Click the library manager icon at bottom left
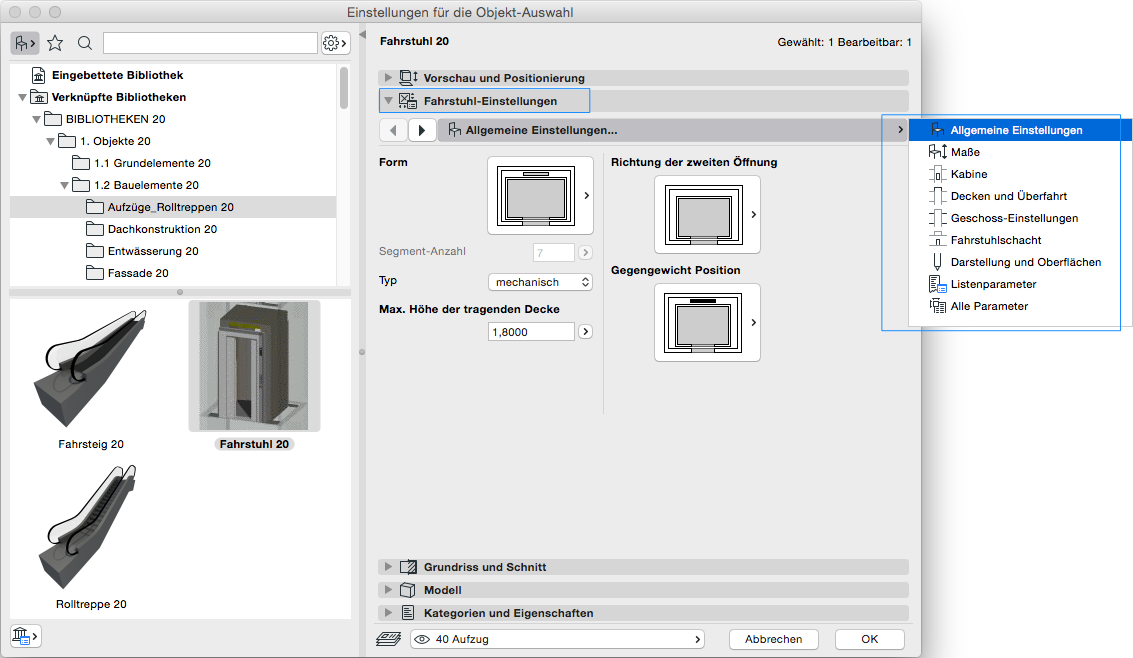 pyautogui.click(x=24, y=635)
